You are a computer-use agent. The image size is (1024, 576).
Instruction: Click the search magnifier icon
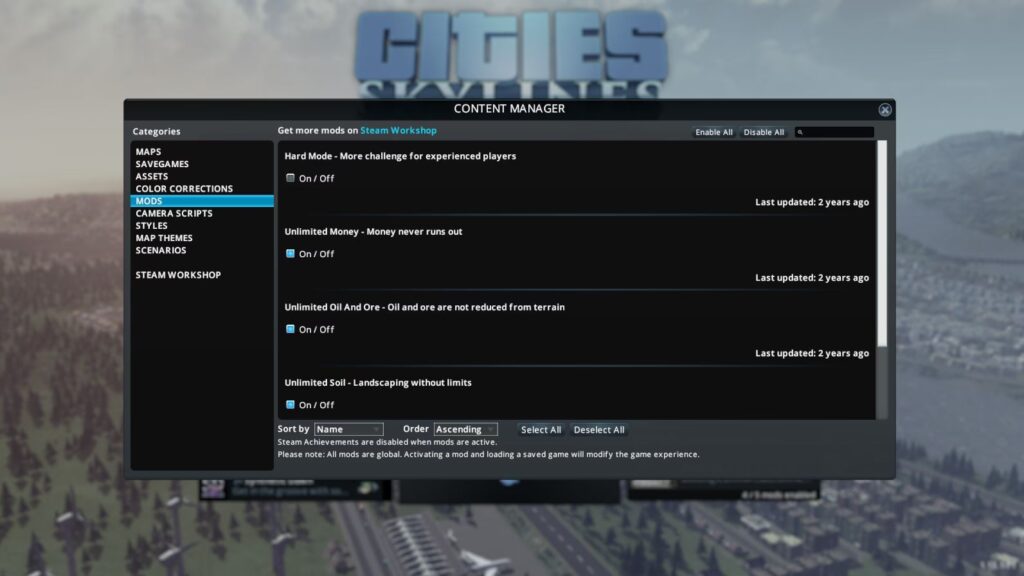800,133
